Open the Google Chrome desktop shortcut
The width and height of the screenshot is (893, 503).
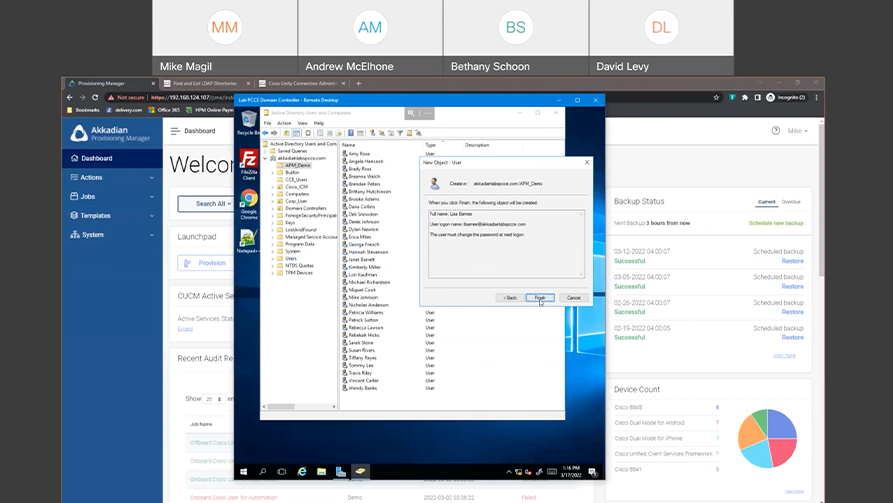[248, 205]
